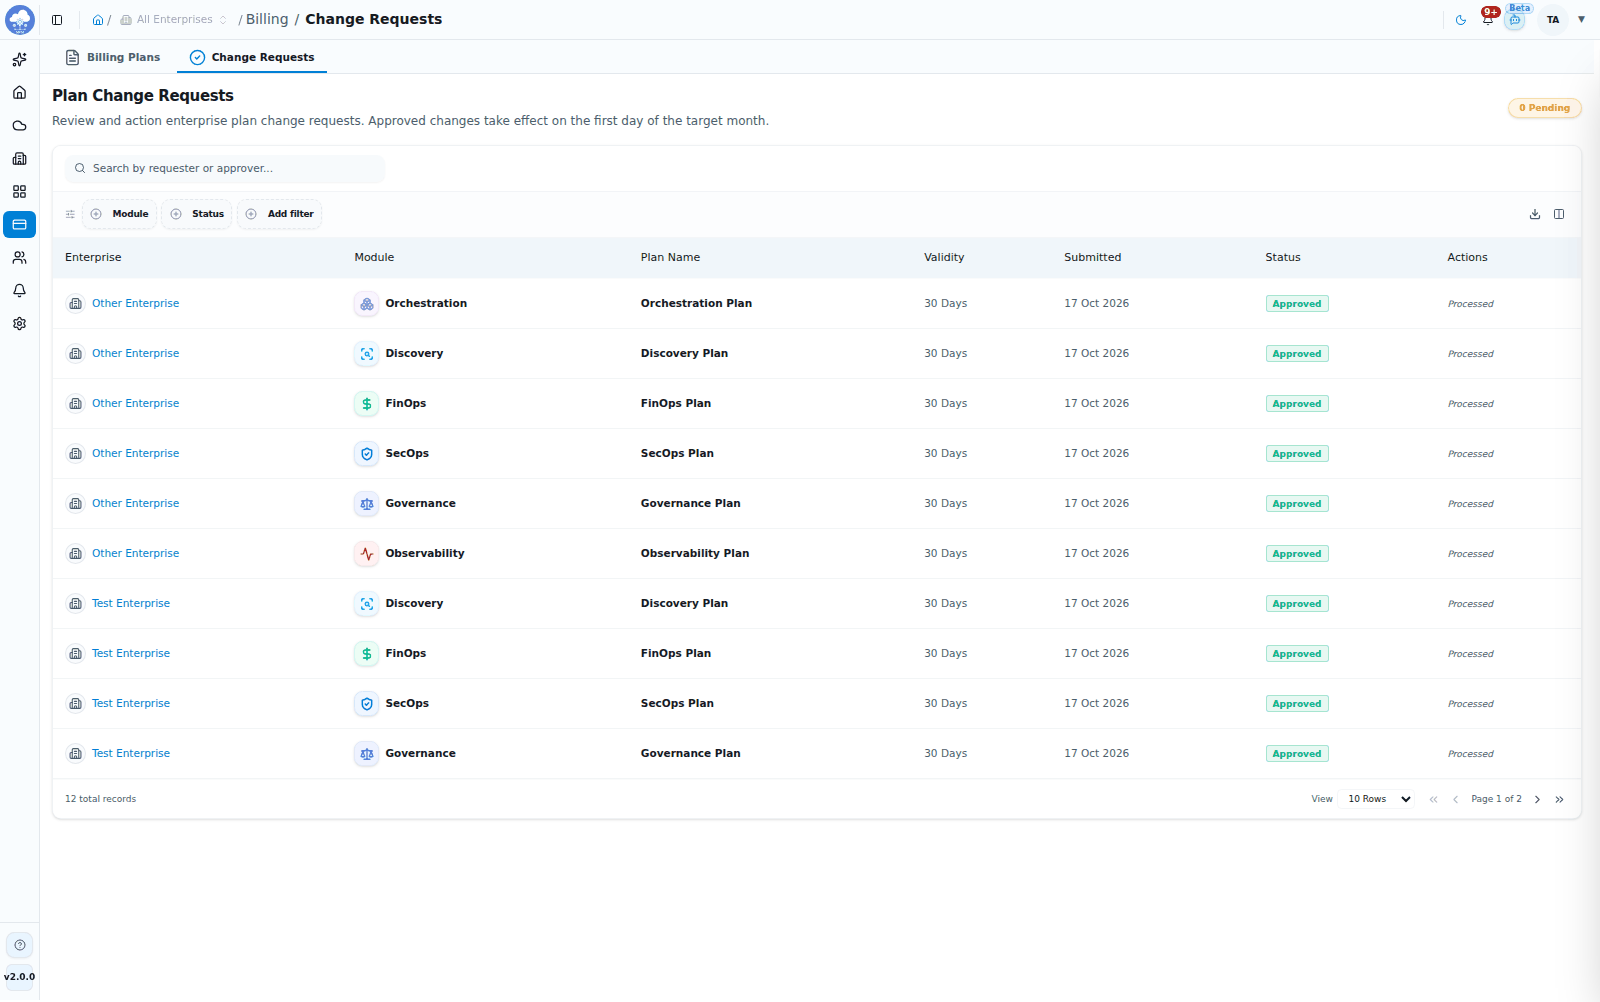Focus the search by requester field

click(225, 169)
